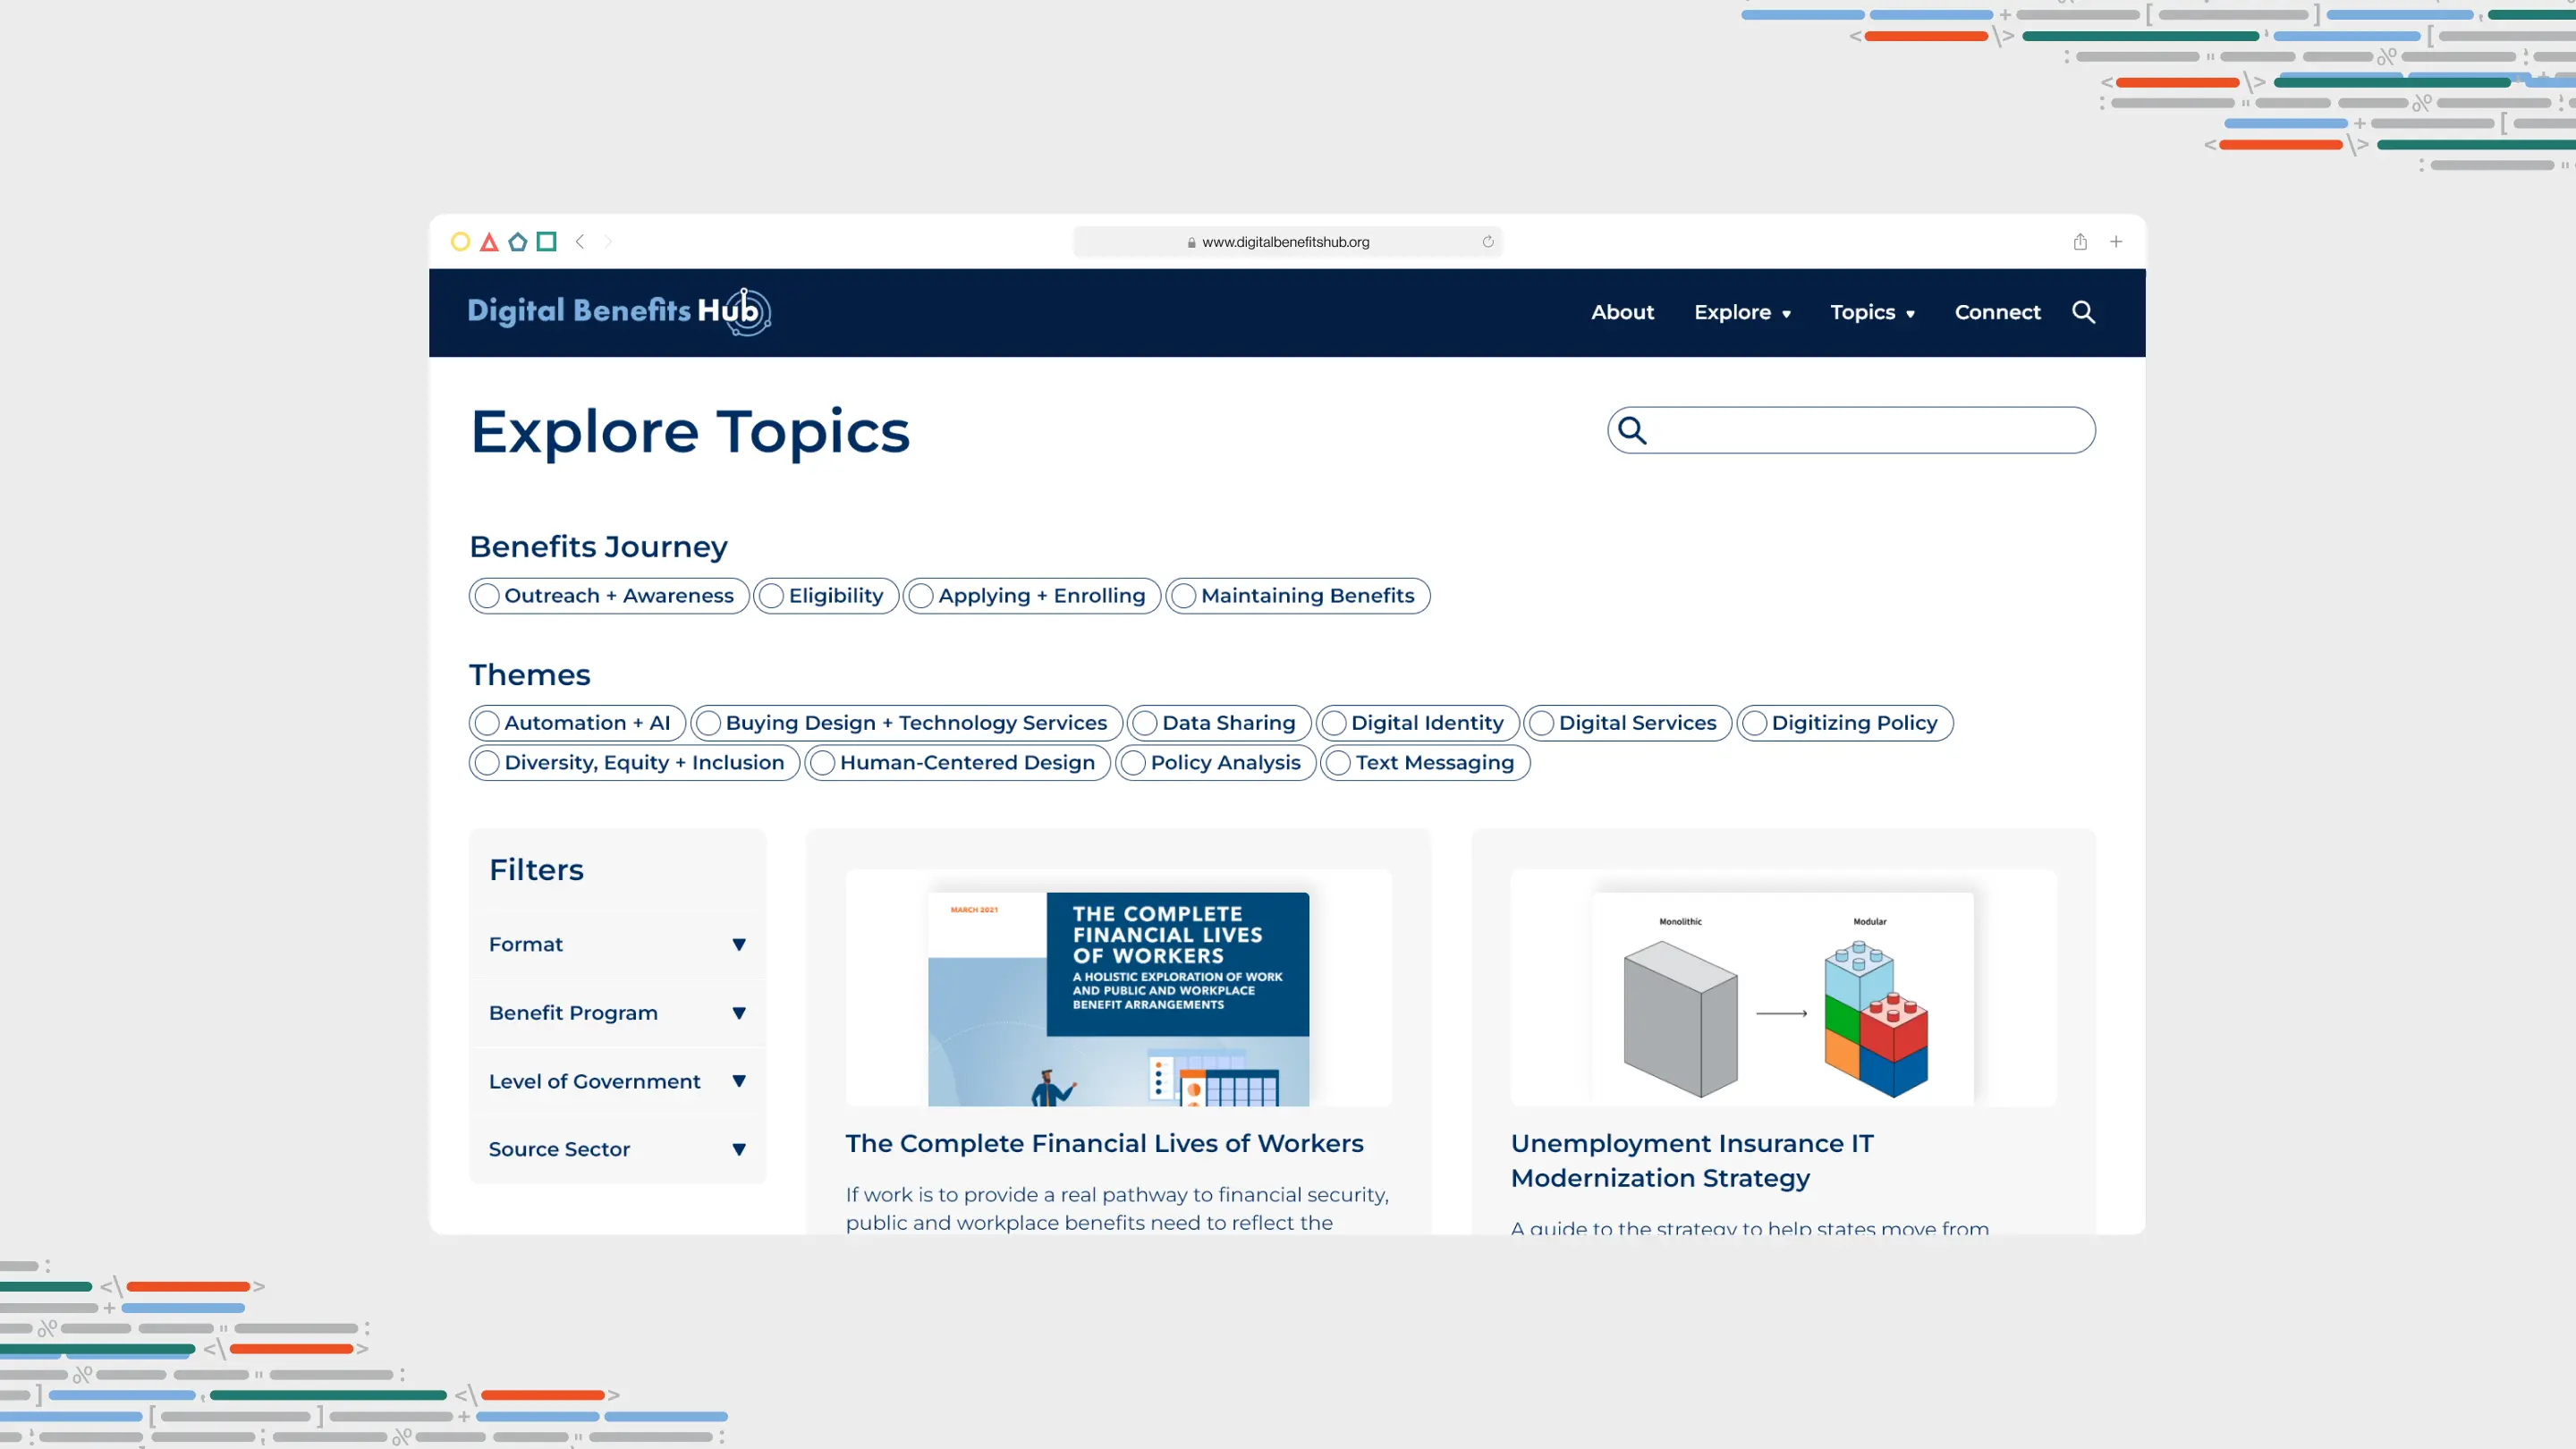Open a new tab with plus icon

(x=2116, y=241)
